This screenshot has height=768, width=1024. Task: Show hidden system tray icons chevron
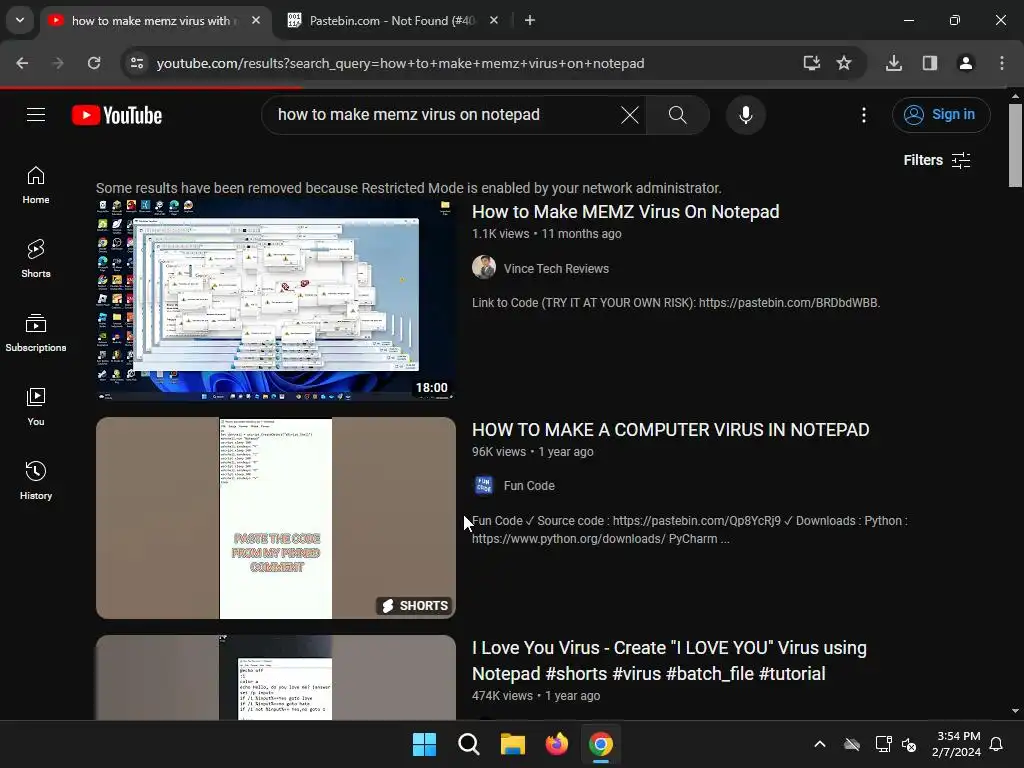[x=820, y=744]
